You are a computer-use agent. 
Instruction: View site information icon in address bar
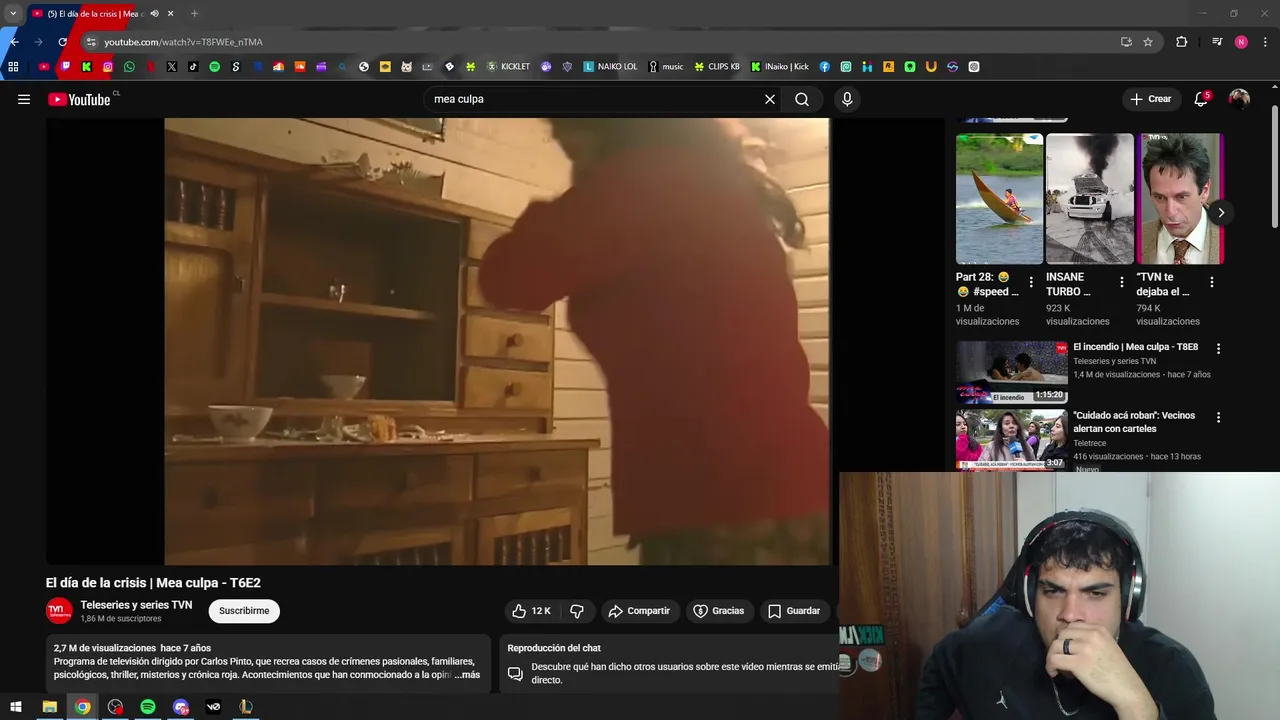click(x=91, y=42)
